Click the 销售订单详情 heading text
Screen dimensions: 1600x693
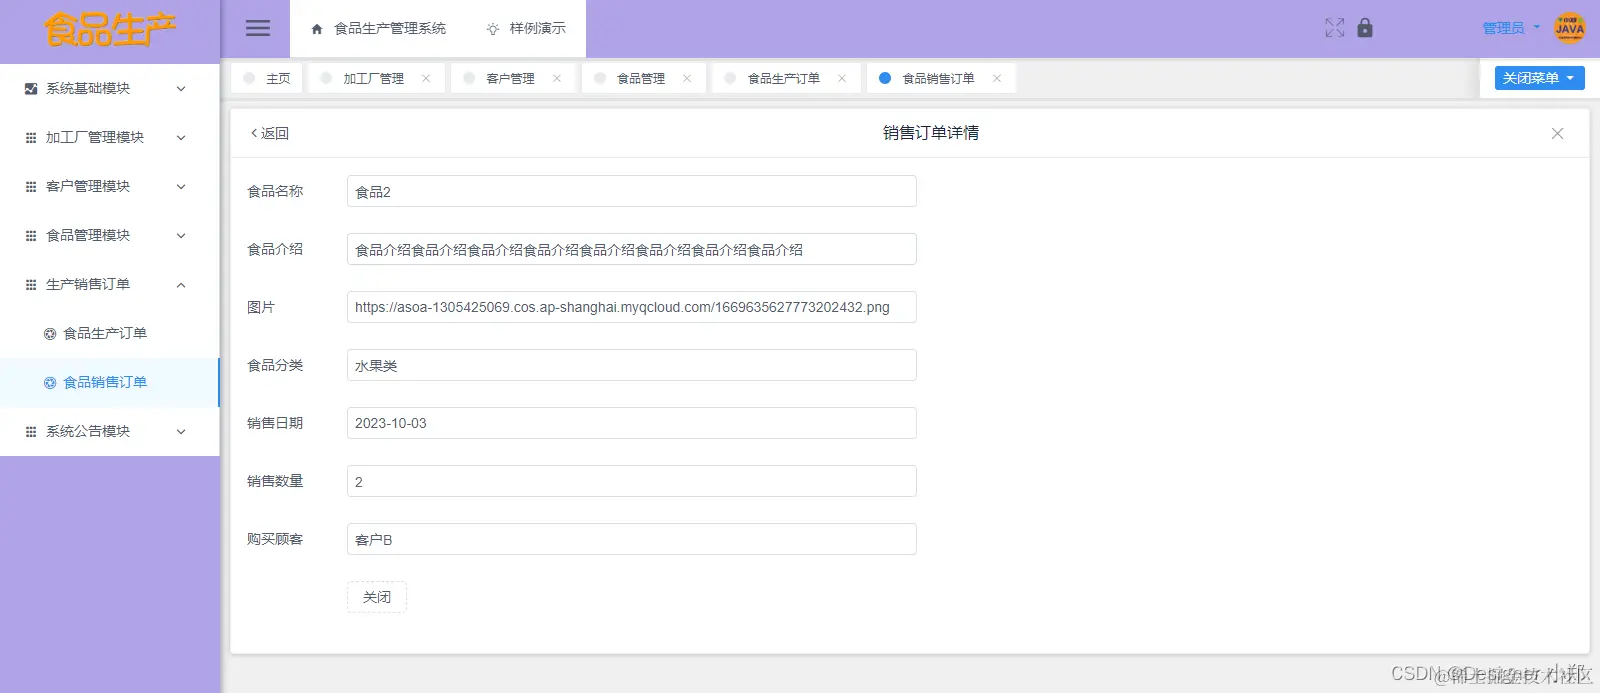point(931,133)
